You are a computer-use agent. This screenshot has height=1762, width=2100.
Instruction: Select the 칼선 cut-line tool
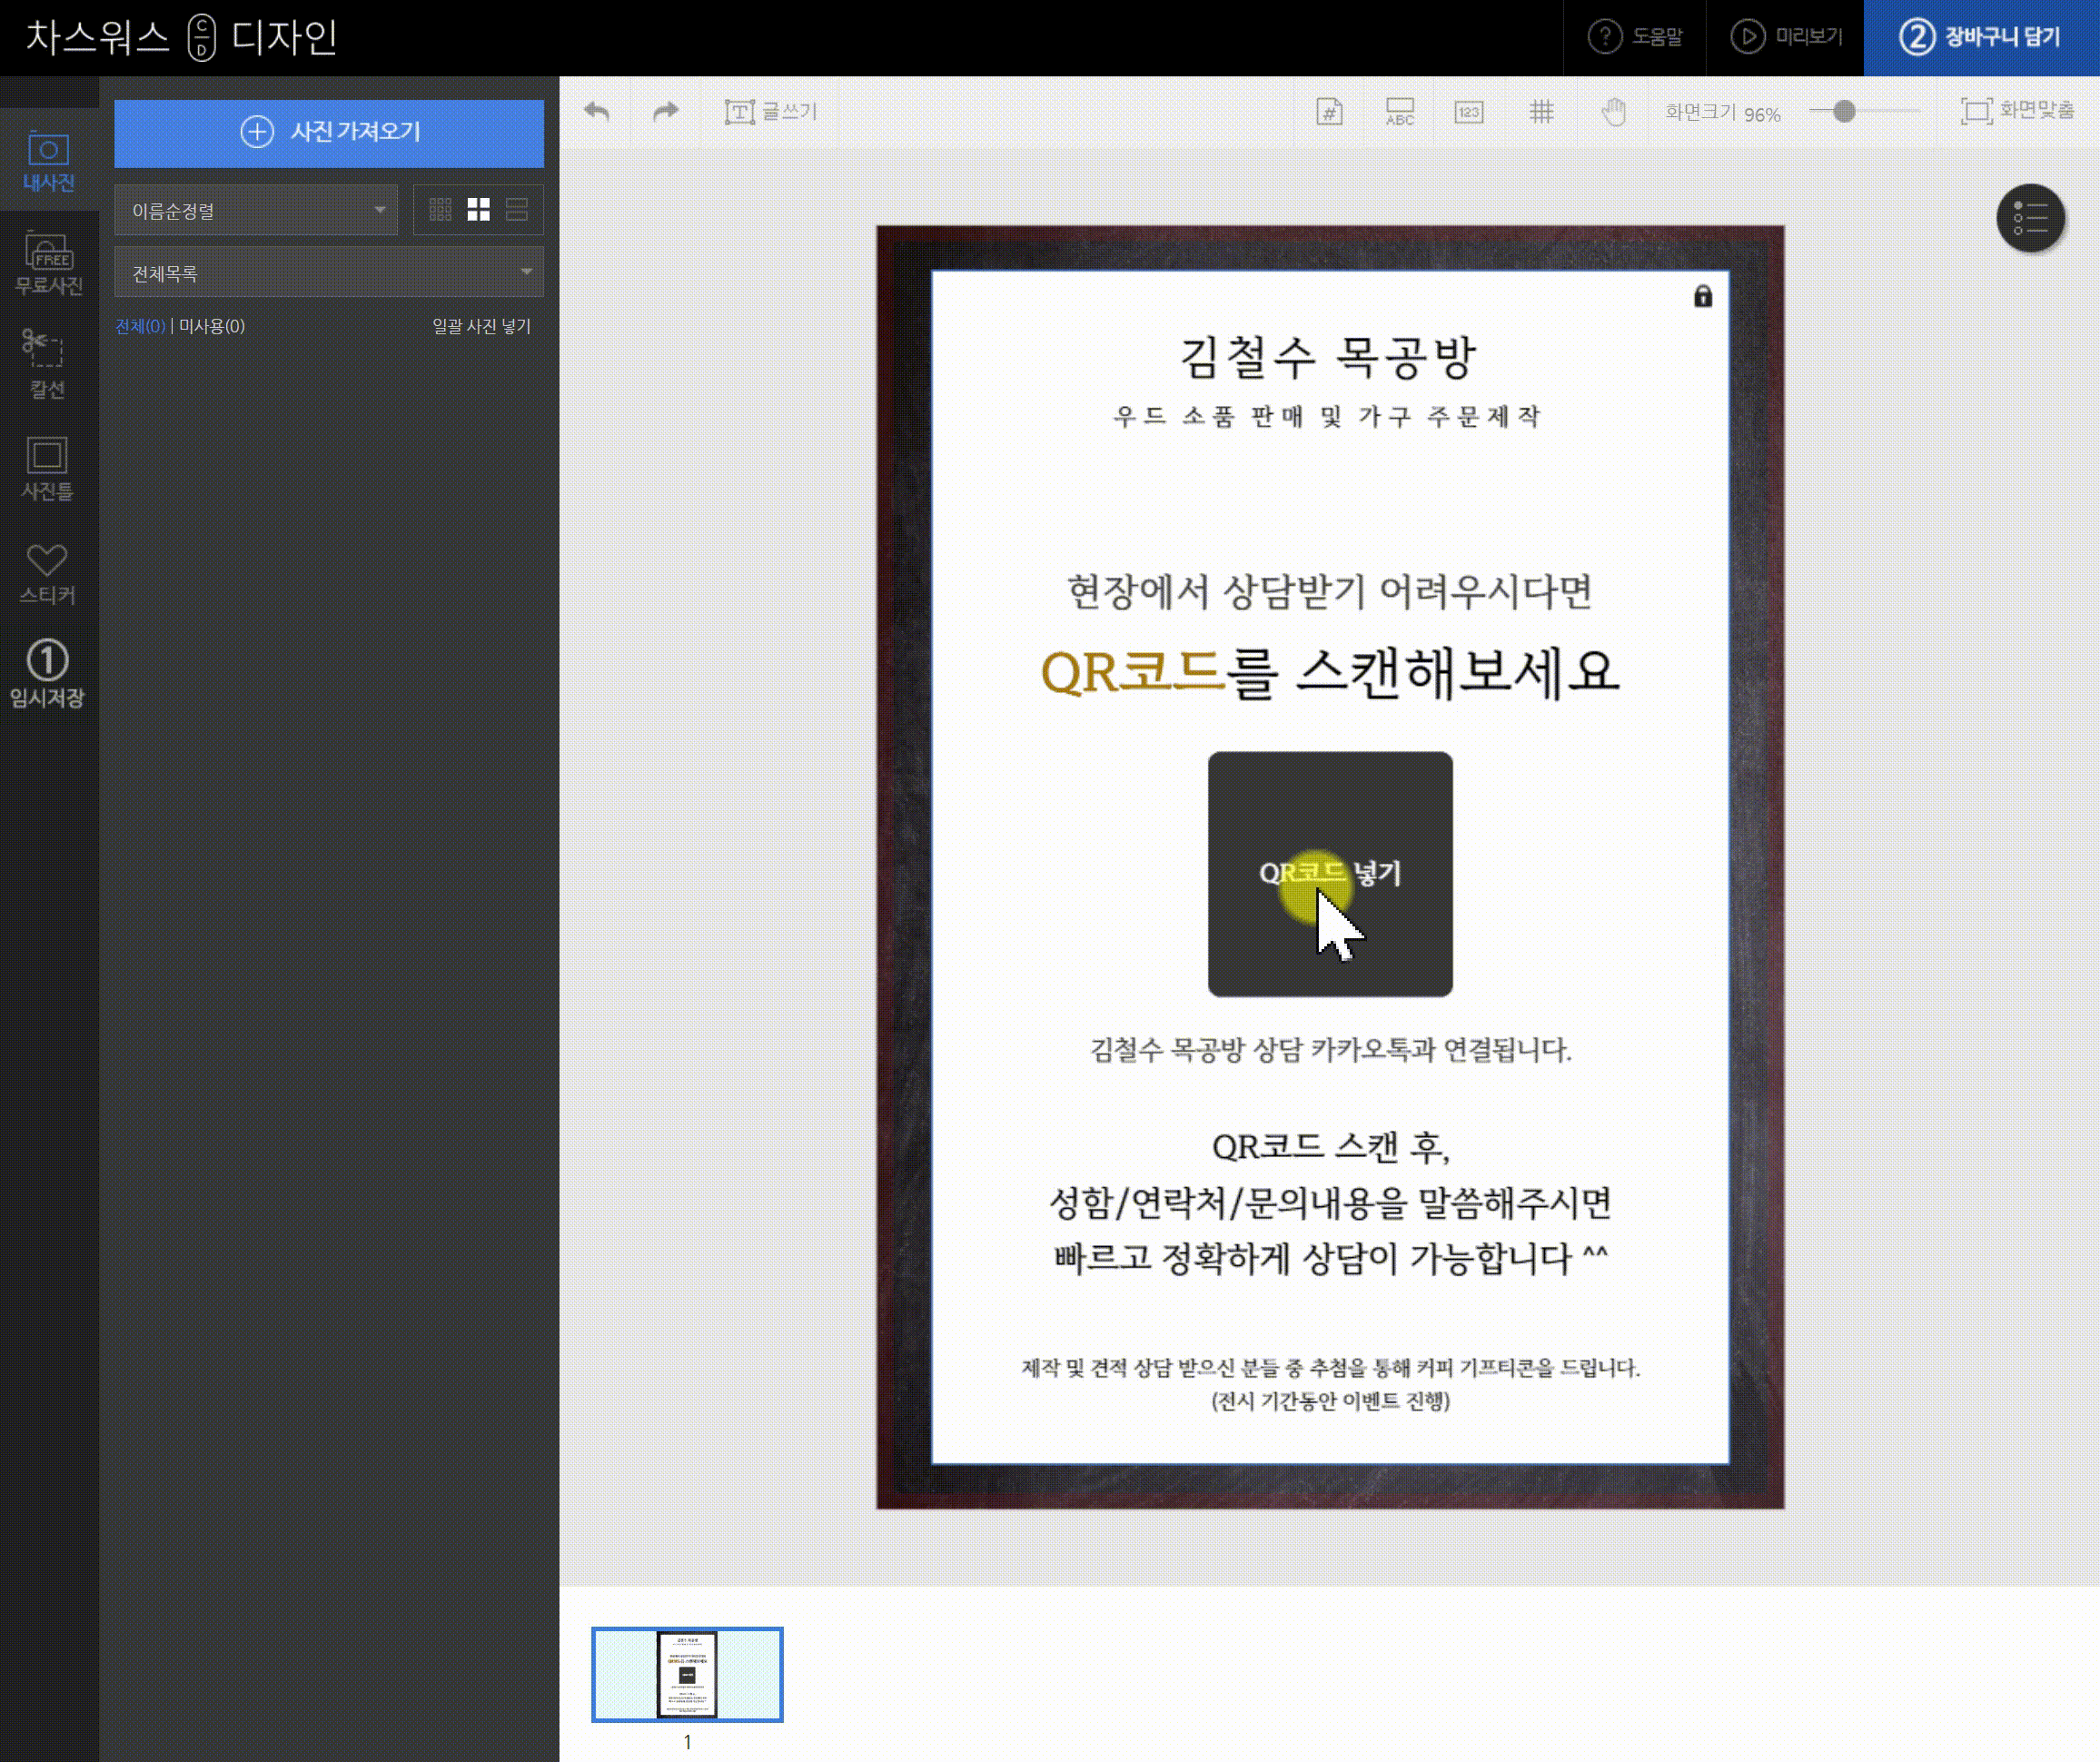point(48,364)
